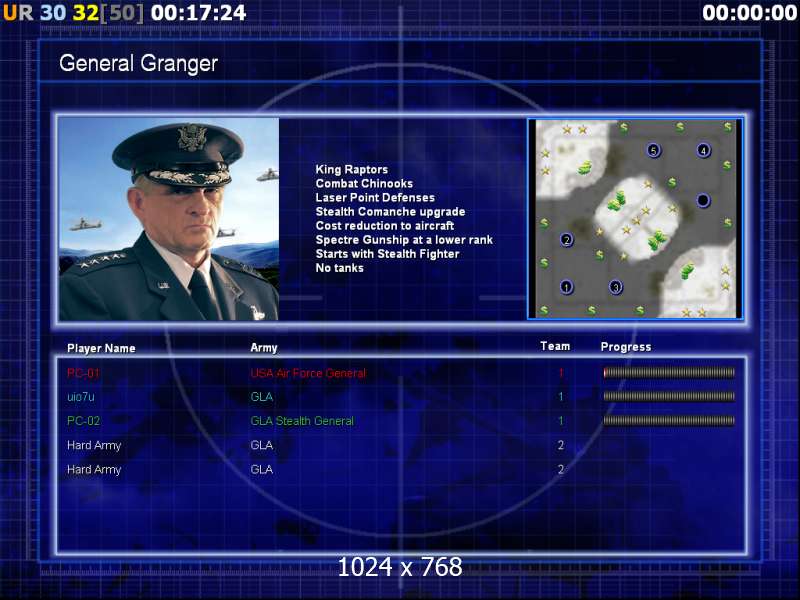The image size is (800, 600).
Task: Click the Team column header
Action: [555, 346]
